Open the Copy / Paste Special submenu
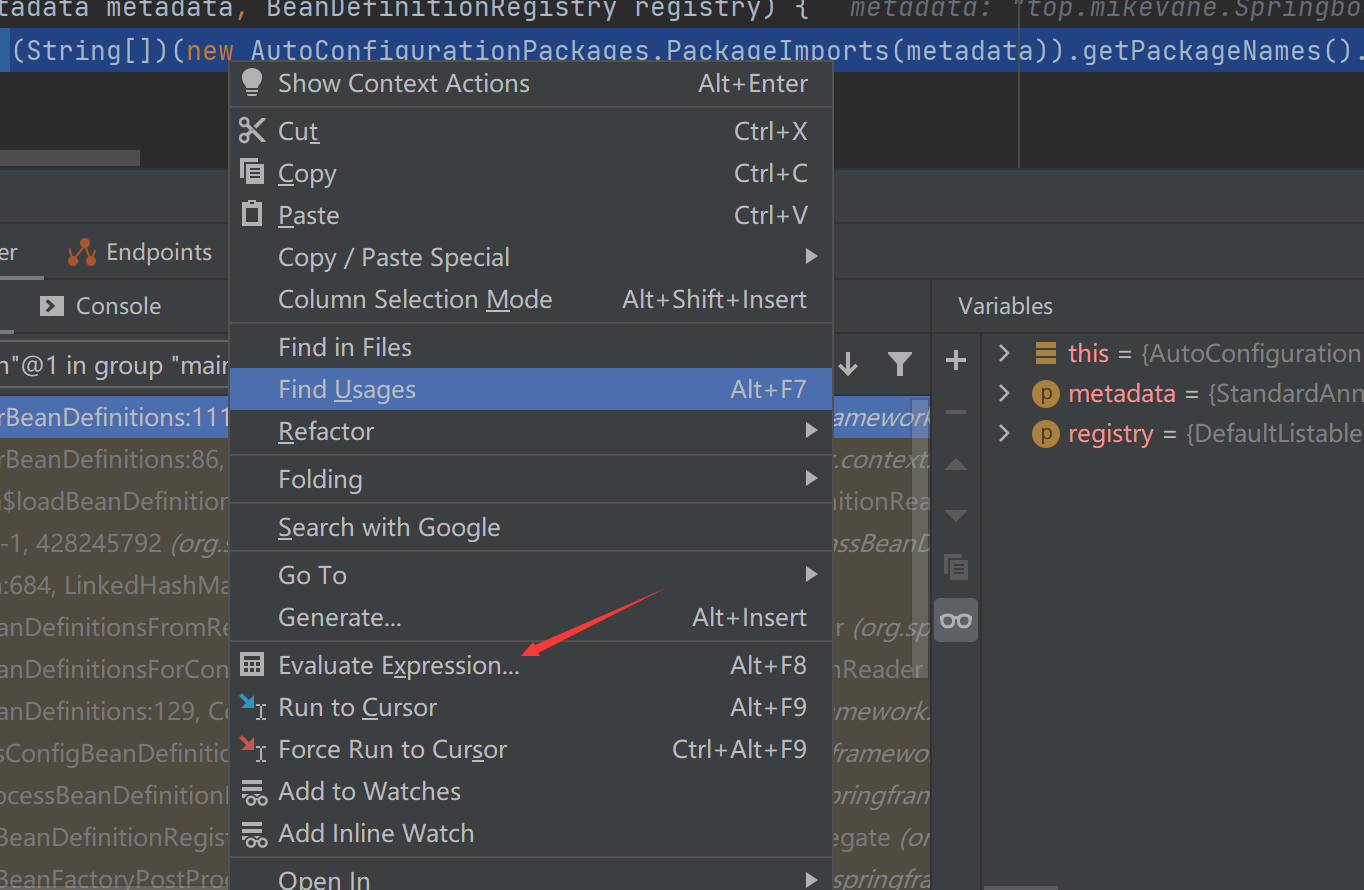The width and height of the screenshot is (1364, 890). (x=531, y=257)
